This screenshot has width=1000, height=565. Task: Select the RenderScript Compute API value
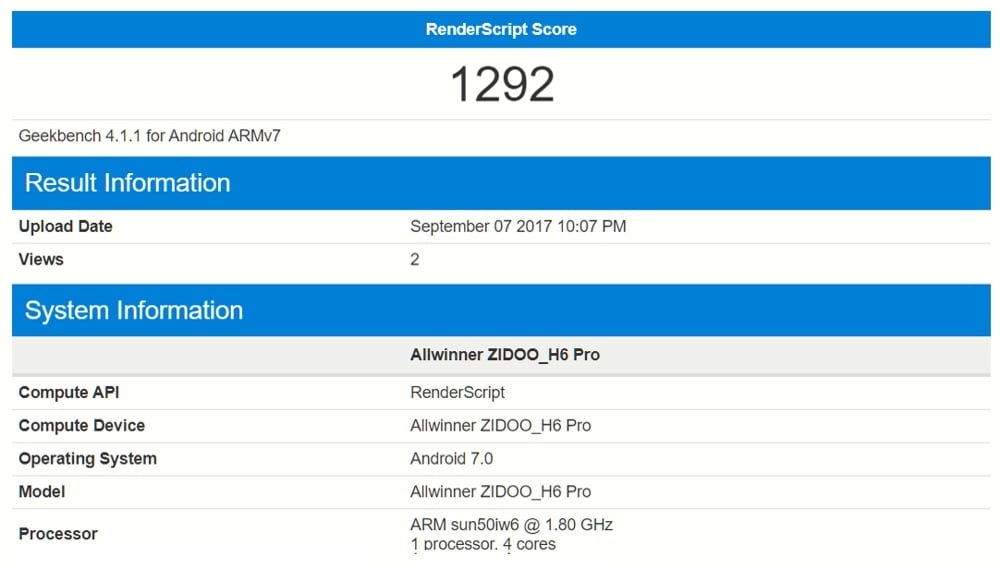click(457, 392)
